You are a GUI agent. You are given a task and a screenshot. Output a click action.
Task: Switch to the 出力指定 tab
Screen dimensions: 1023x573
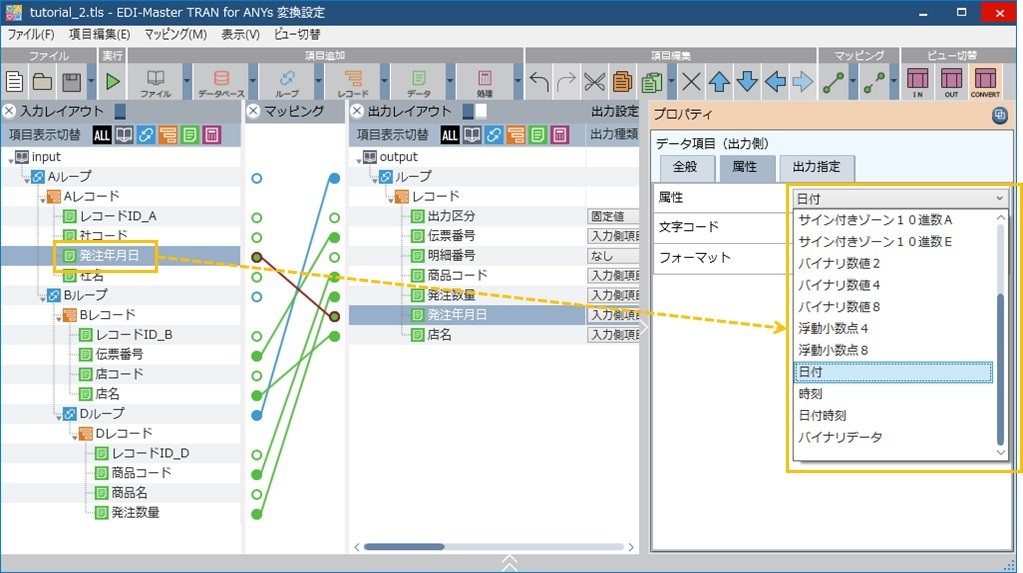(816, 167)
